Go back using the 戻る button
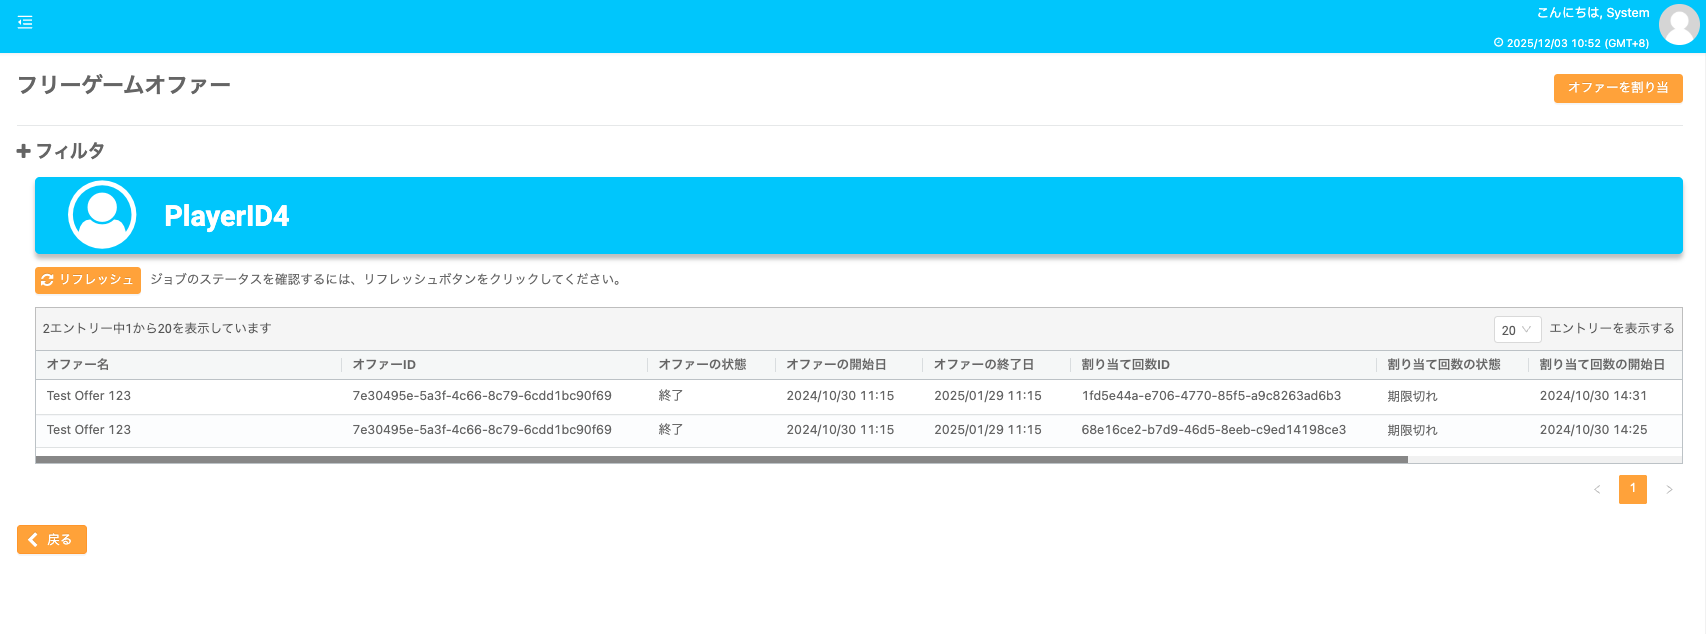Viewport: 1706px width, 634px height. tap(52, 540)
